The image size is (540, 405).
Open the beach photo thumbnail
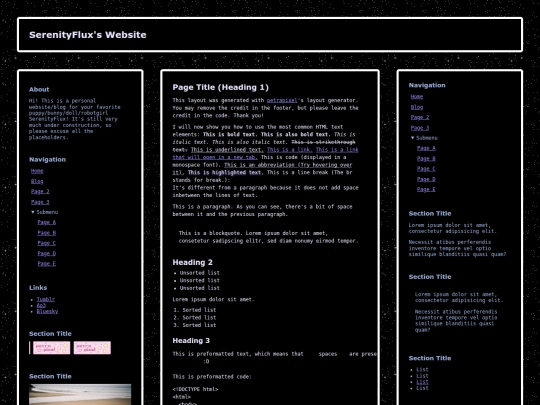(x=80, y=394)
